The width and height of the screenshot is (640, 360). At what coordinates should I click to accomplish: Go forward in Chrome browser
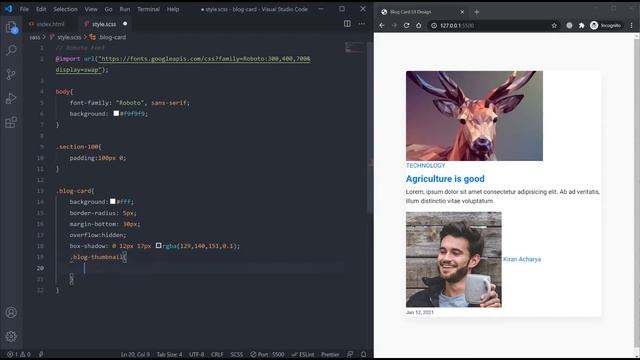[x=394, y=25]
